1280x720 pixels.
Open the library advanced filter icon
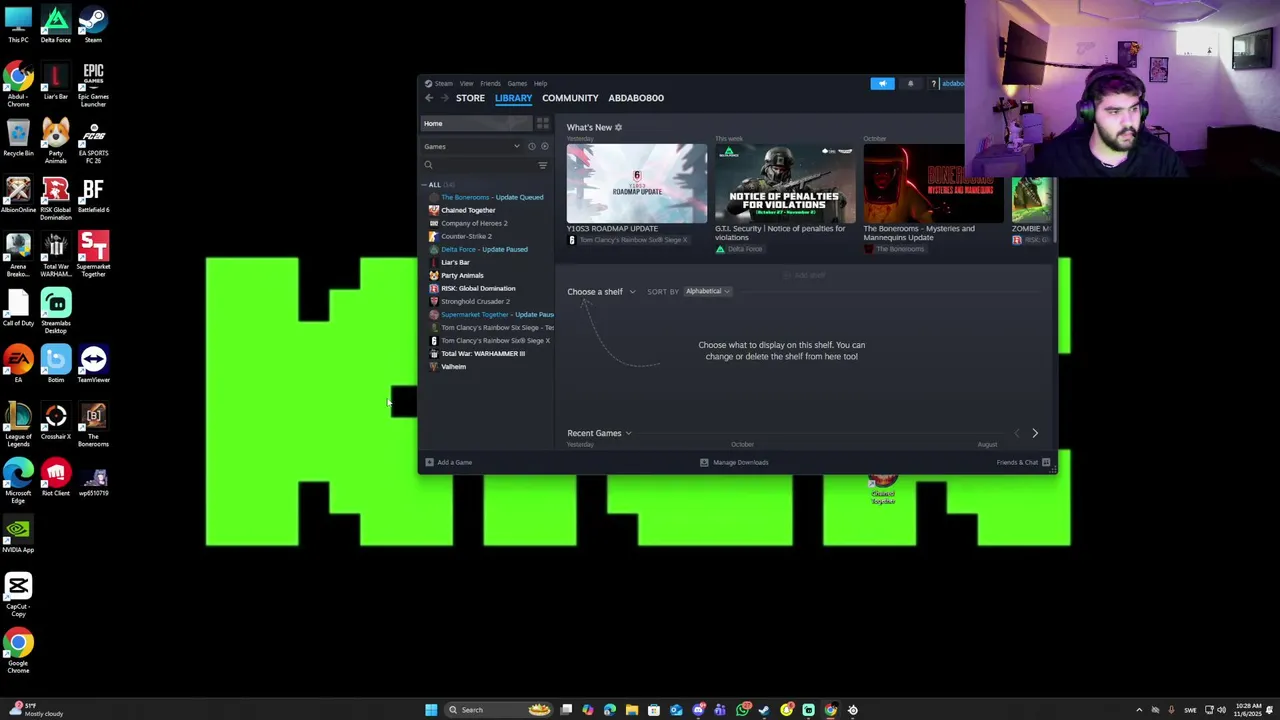[x=543, y=165]
